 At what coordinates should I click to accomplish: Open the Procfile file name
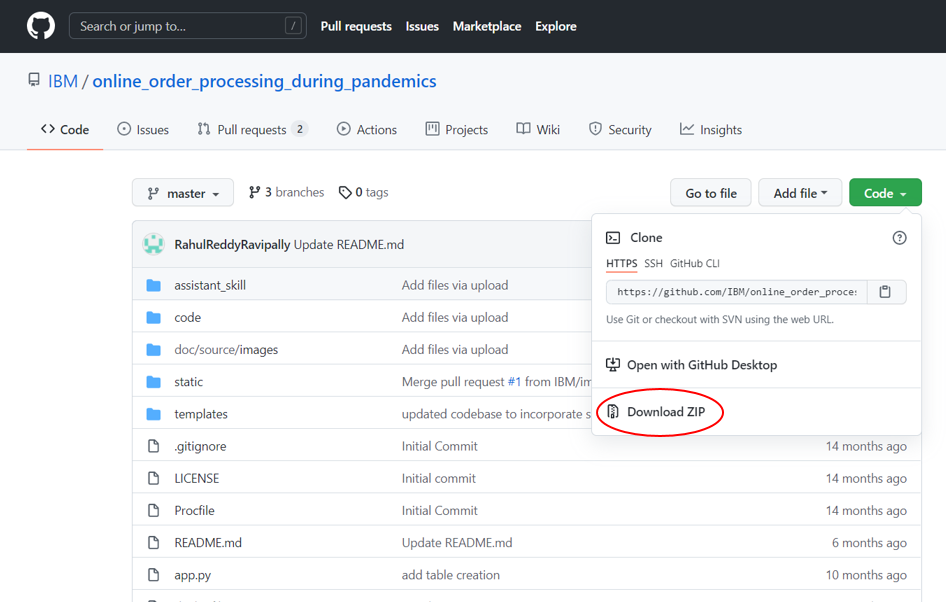(194, 510)
